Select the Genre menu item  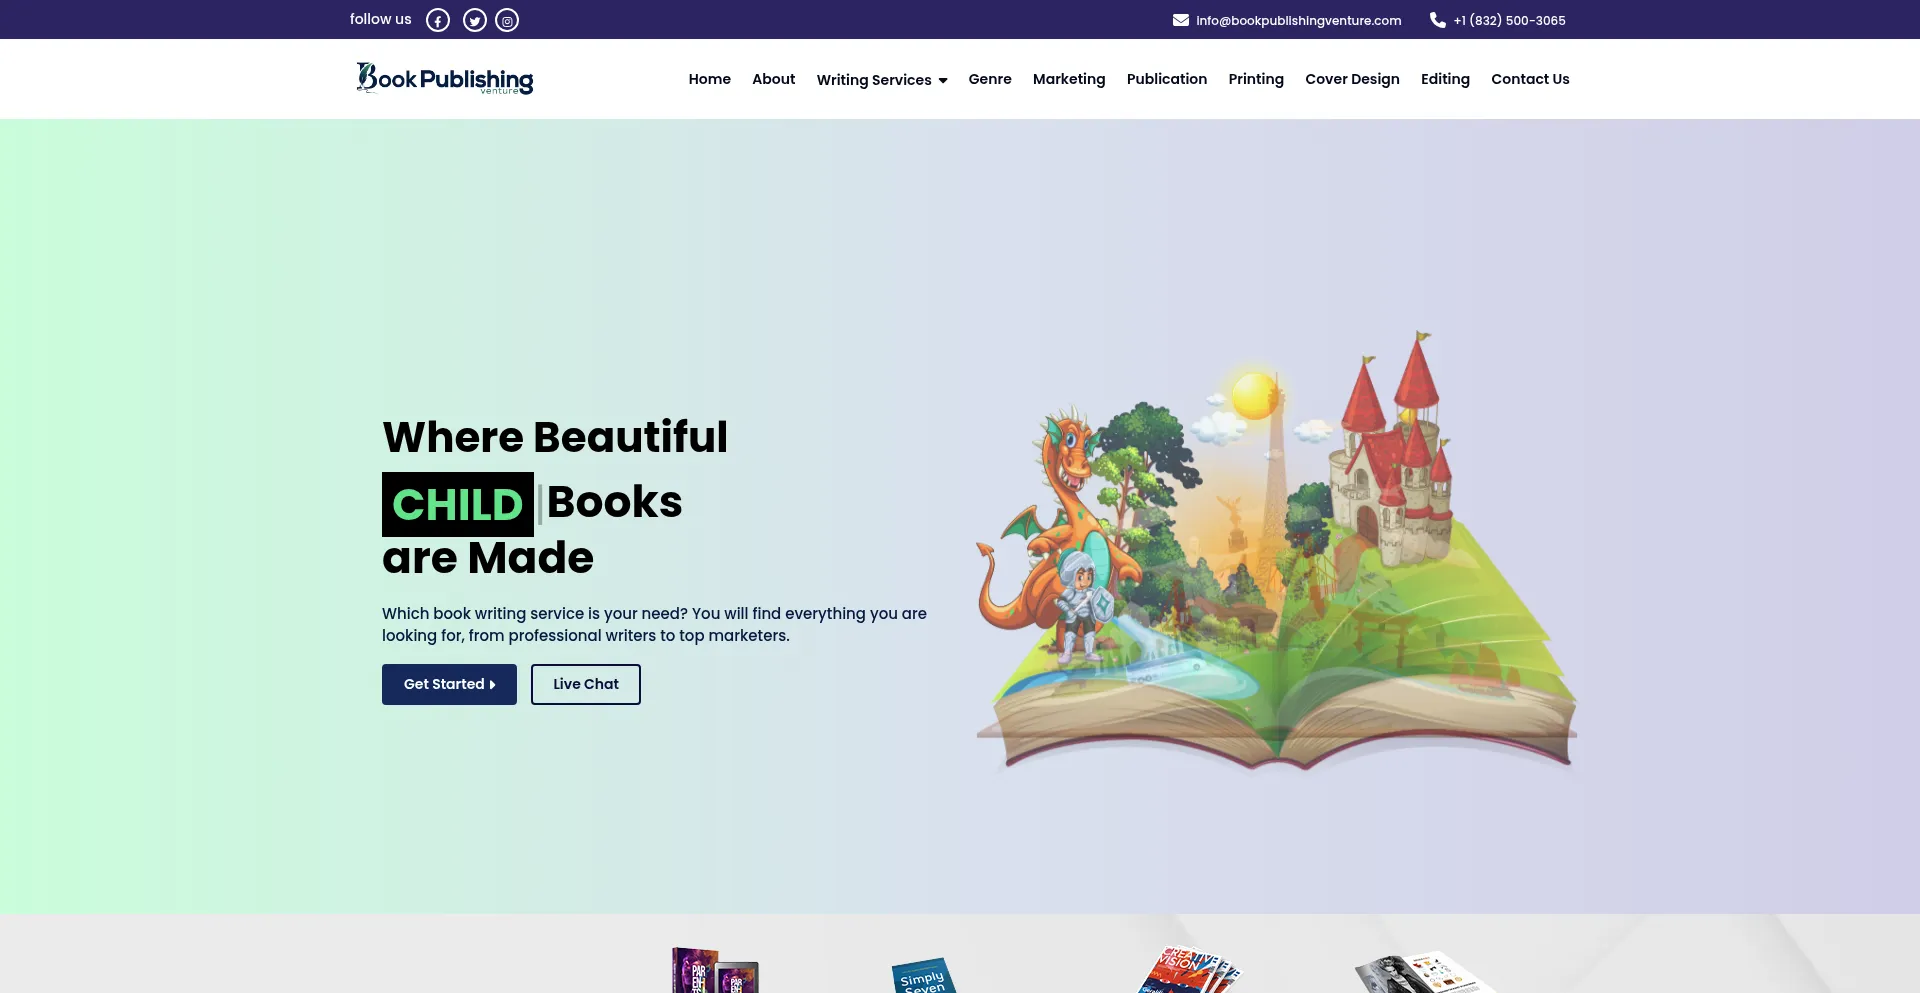tap(990, 79)
